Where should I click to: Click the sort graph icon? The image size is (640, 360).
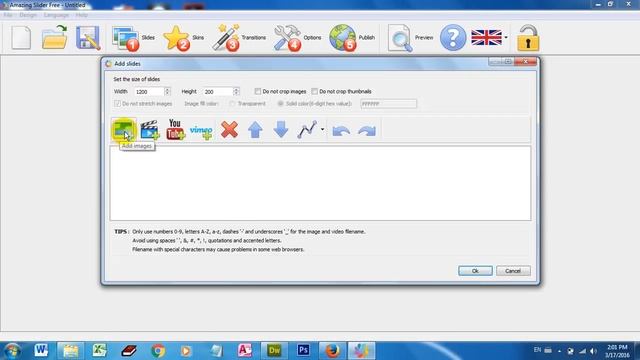pos(307,129)
